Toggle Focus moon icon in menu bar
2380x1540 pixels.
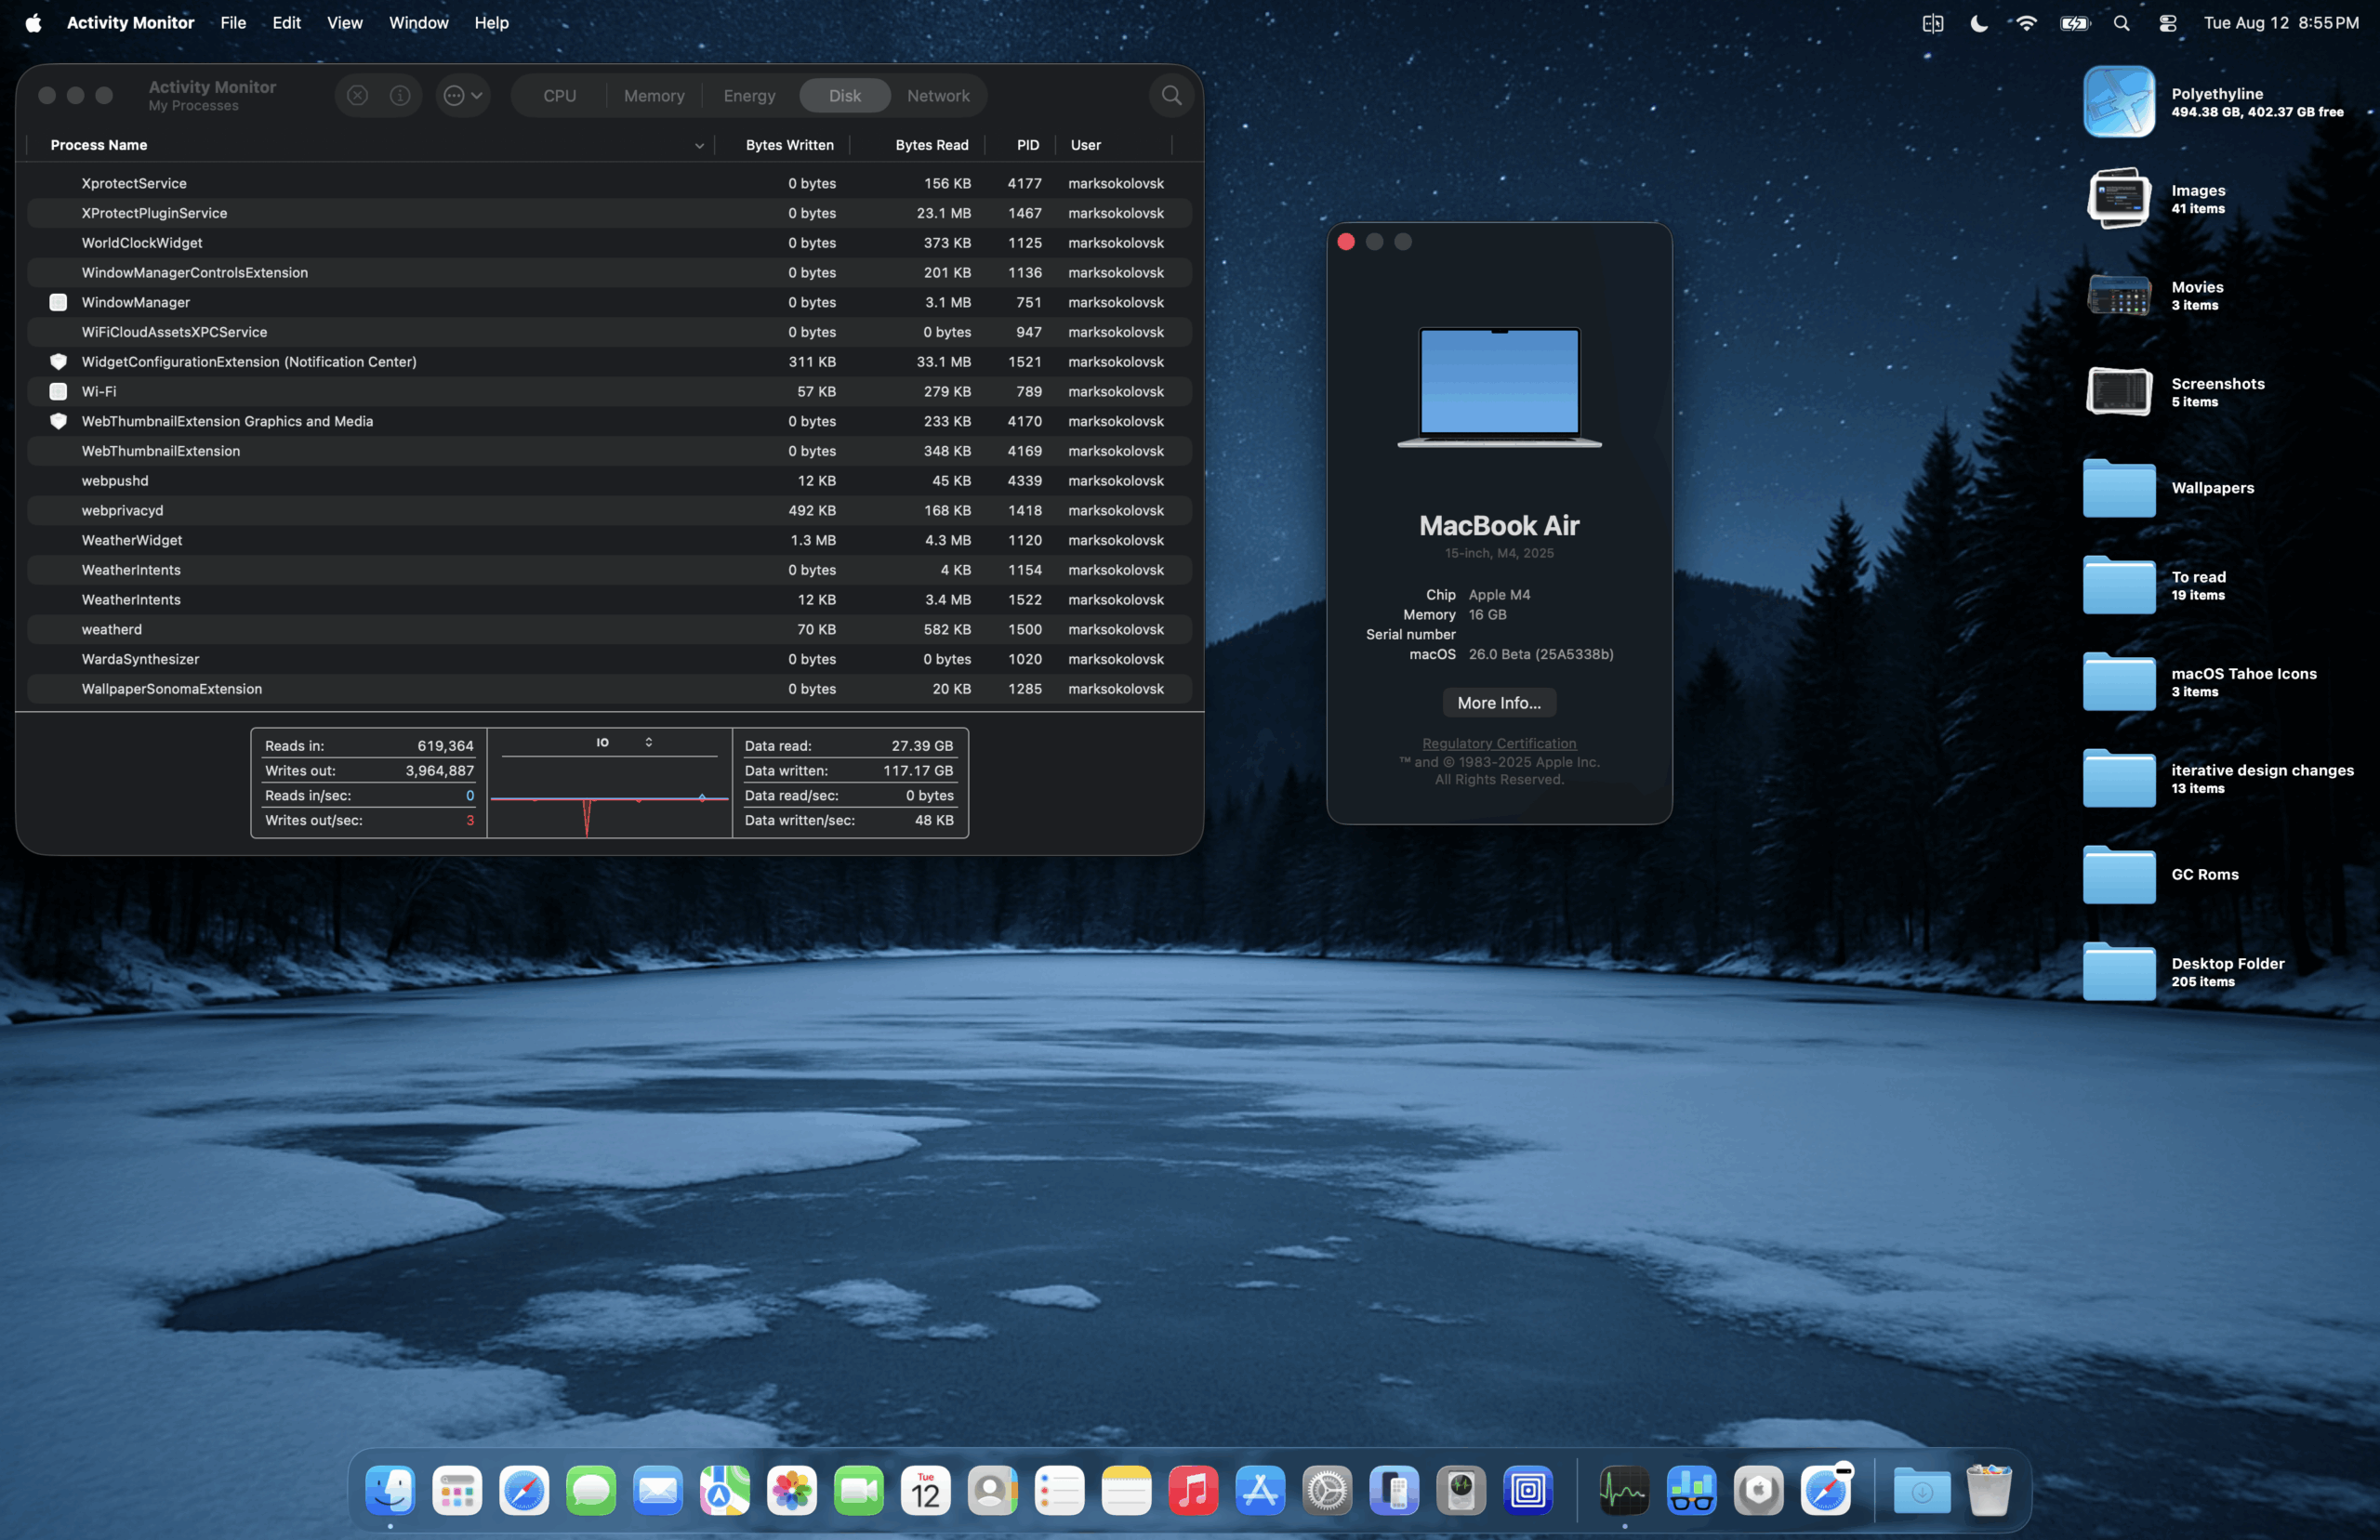(1978, 23)
